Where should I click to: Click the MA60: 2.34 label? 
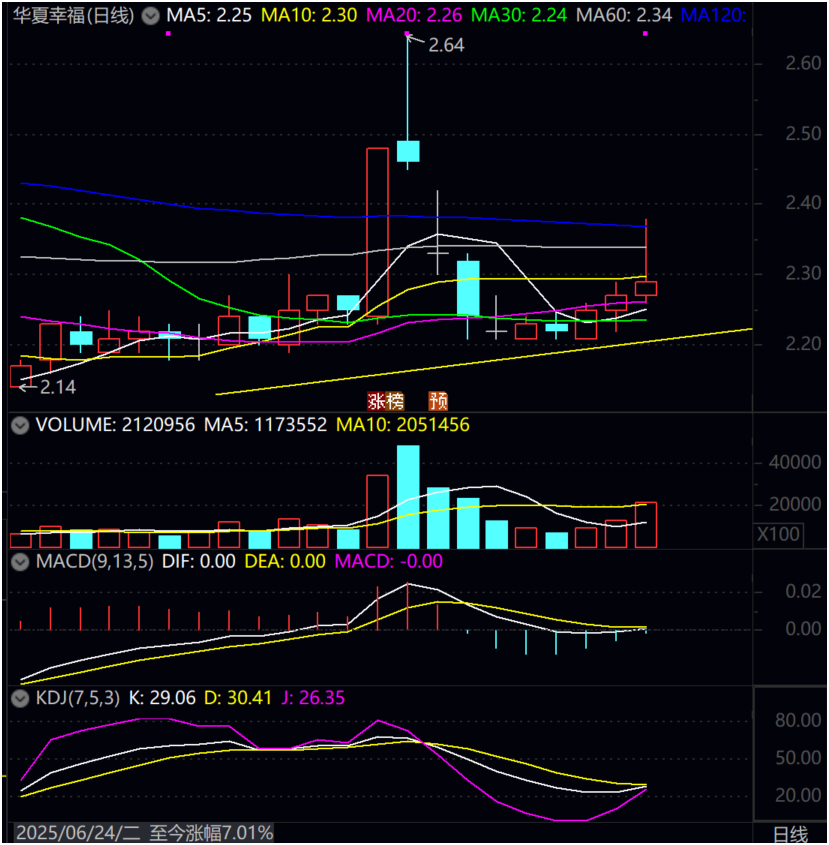624,16
